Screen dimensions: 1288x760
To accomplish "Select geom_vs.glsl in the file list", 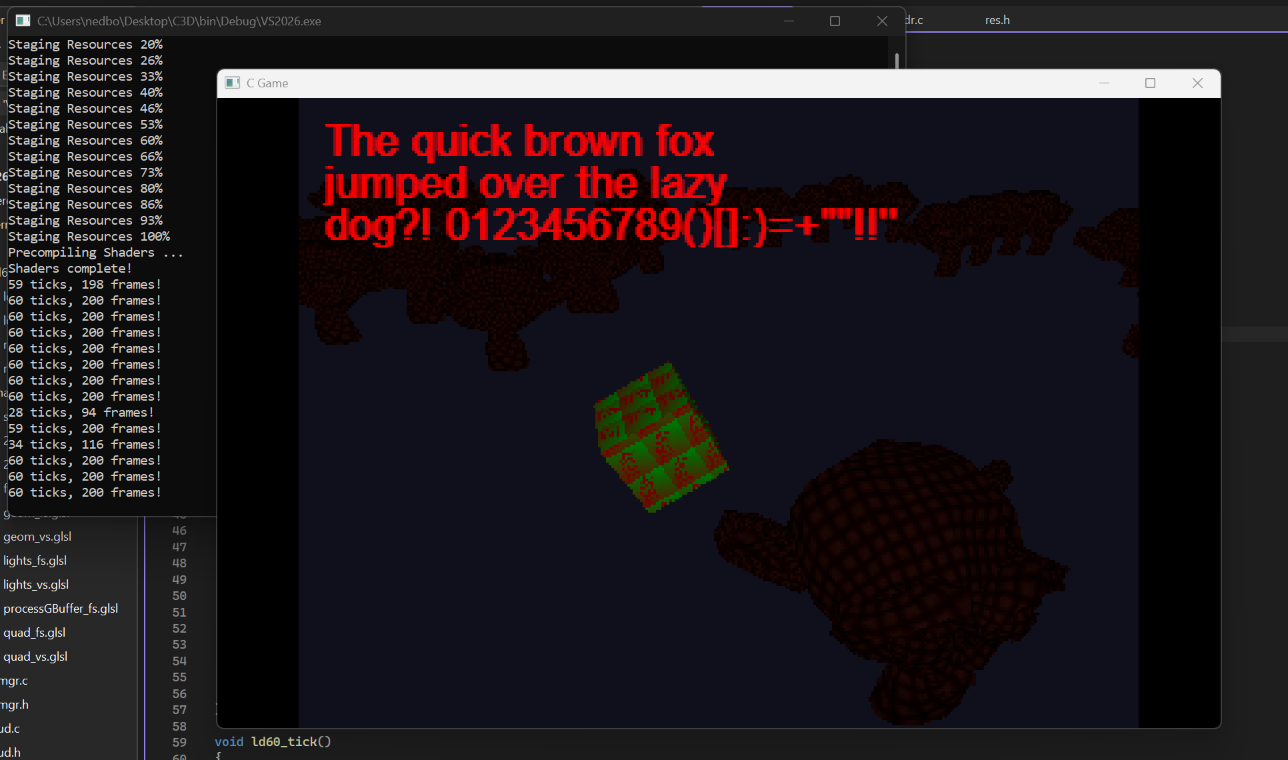I will point(38,537).
